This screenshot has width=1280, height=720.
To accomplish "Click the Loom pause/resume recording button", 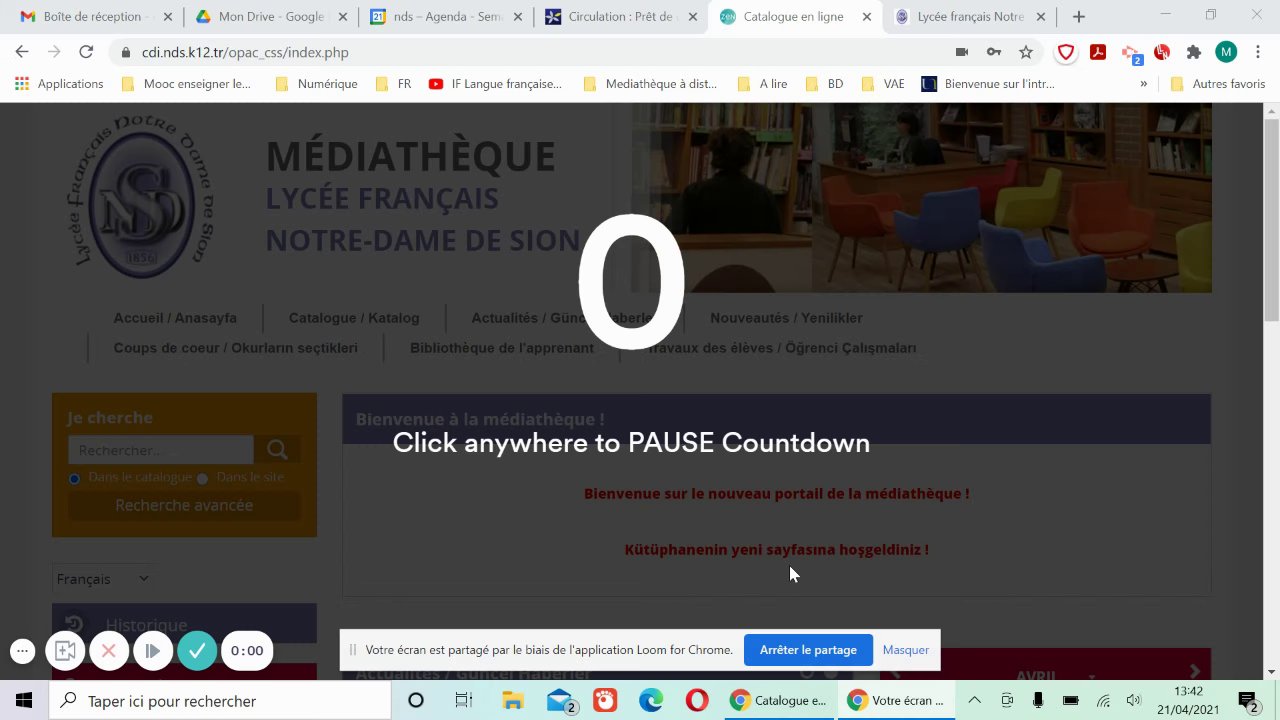I will [x=153, y=651].
